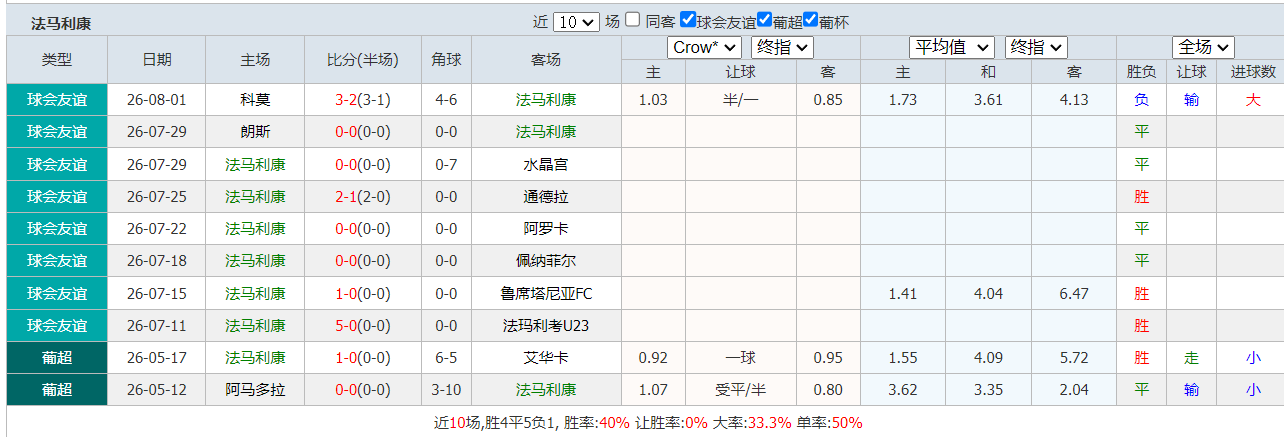The image size is (1284, 437).
Task: Uncheck the 球会友谊 filter checkbox
Action: [688, 20]
